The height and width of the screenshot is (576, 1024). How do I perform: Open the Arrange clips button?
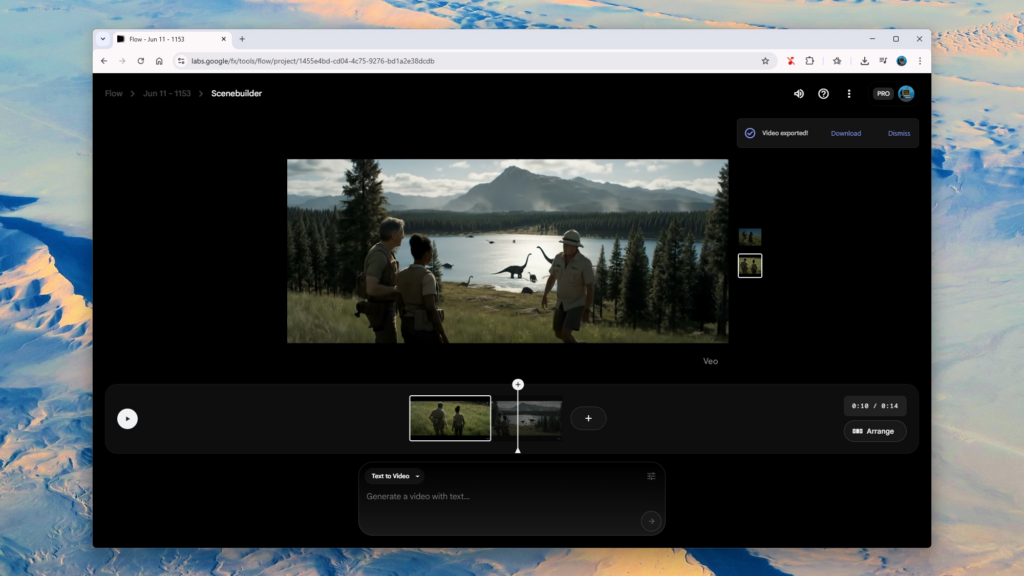point(874,431)
